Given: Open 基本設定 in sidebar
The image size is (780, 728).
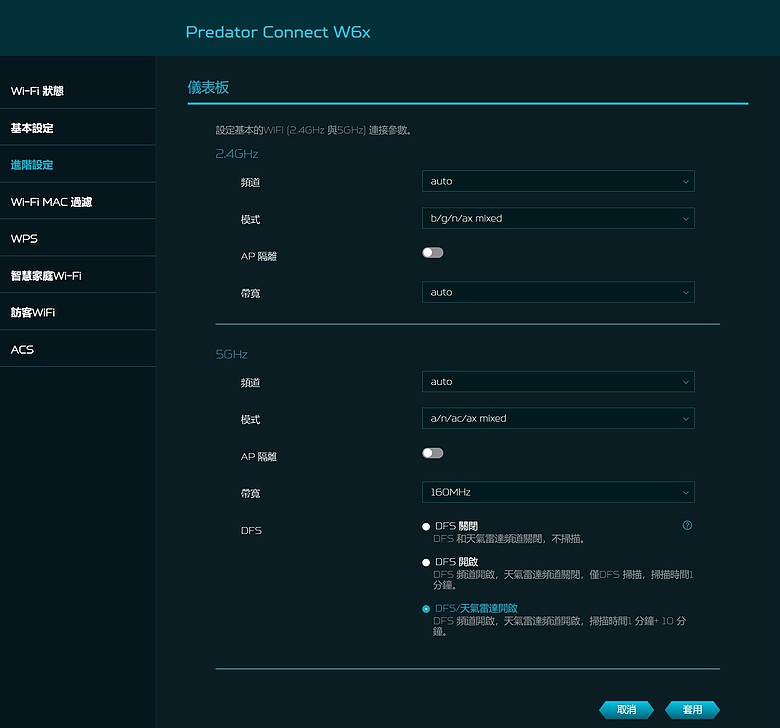Looking at the screenshot, I should pos(78,127).
